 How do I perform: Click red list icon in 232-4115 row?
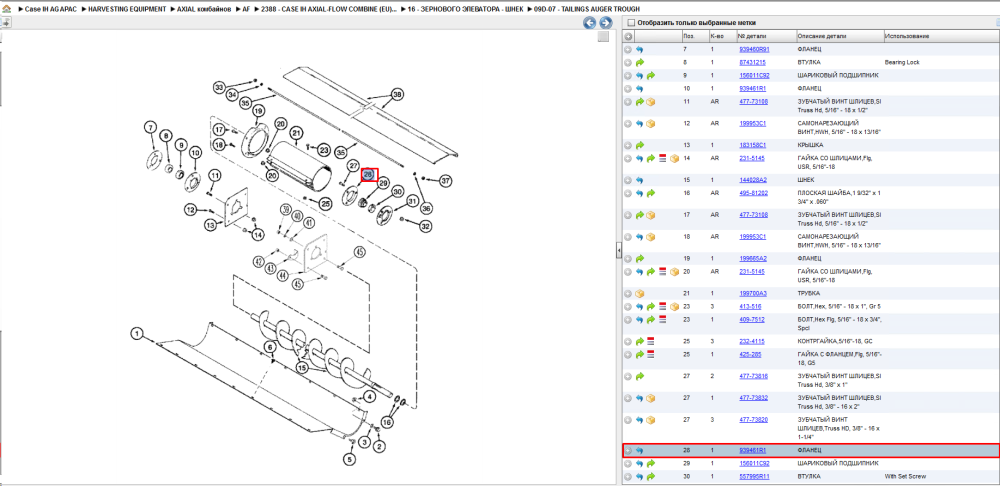tap(651, 341)
